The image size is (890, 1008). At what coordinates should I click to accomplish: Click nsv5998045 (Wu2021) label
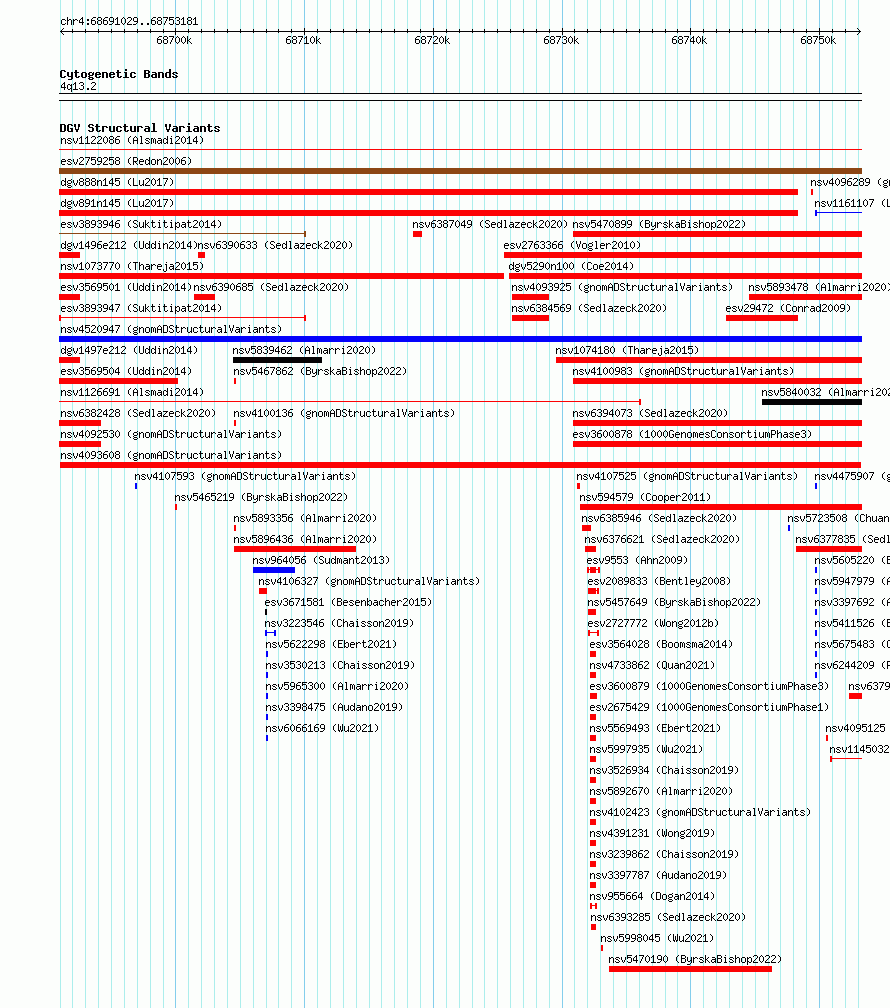coord(657,939)
